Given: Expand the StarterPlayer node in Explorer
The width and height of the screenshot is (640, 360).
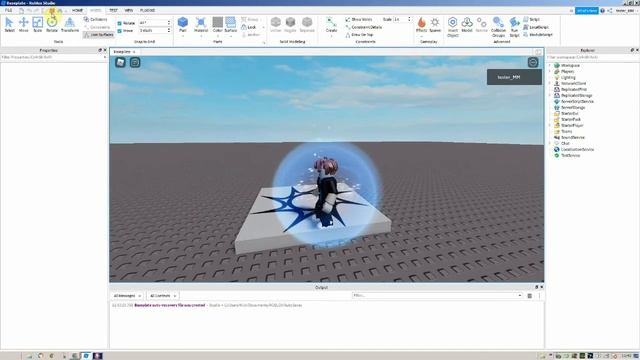Looking at the screenshot, I should (550, 125).
